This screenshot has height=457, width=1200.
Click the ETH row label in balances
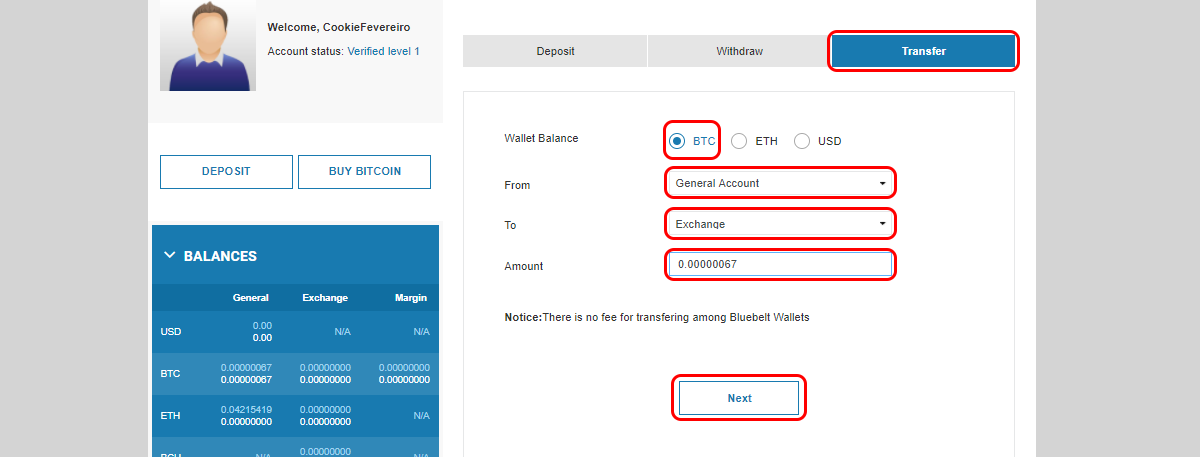(x=170, y=416)
